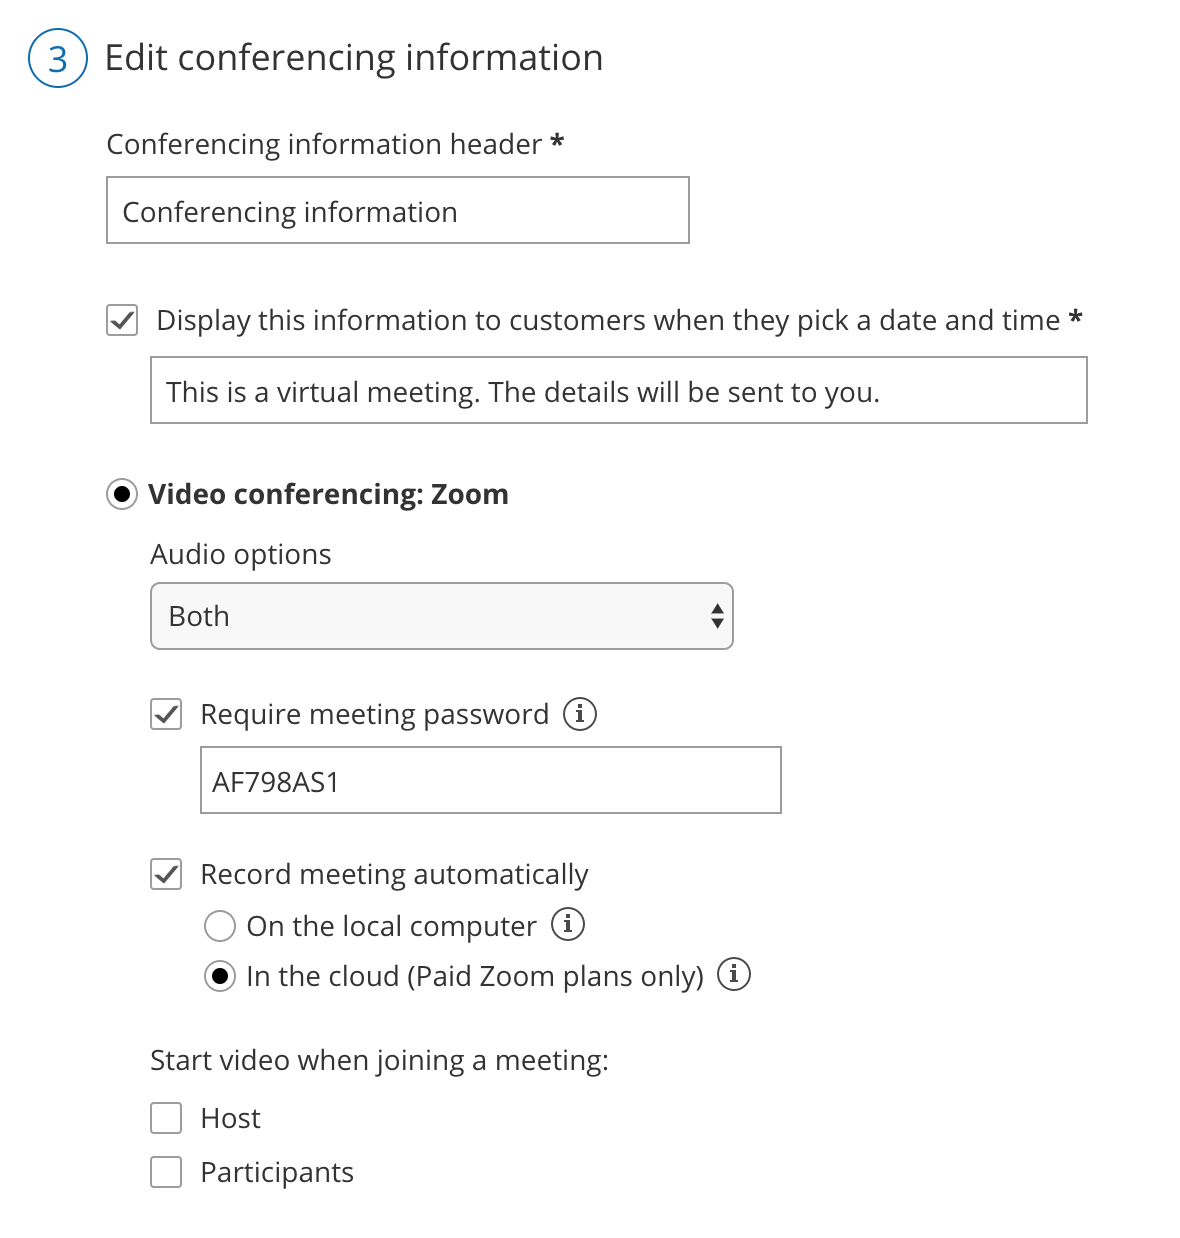The image size is (1180, 1238).
Task: Choose On the local computer recording
Action: coord(220,926)
